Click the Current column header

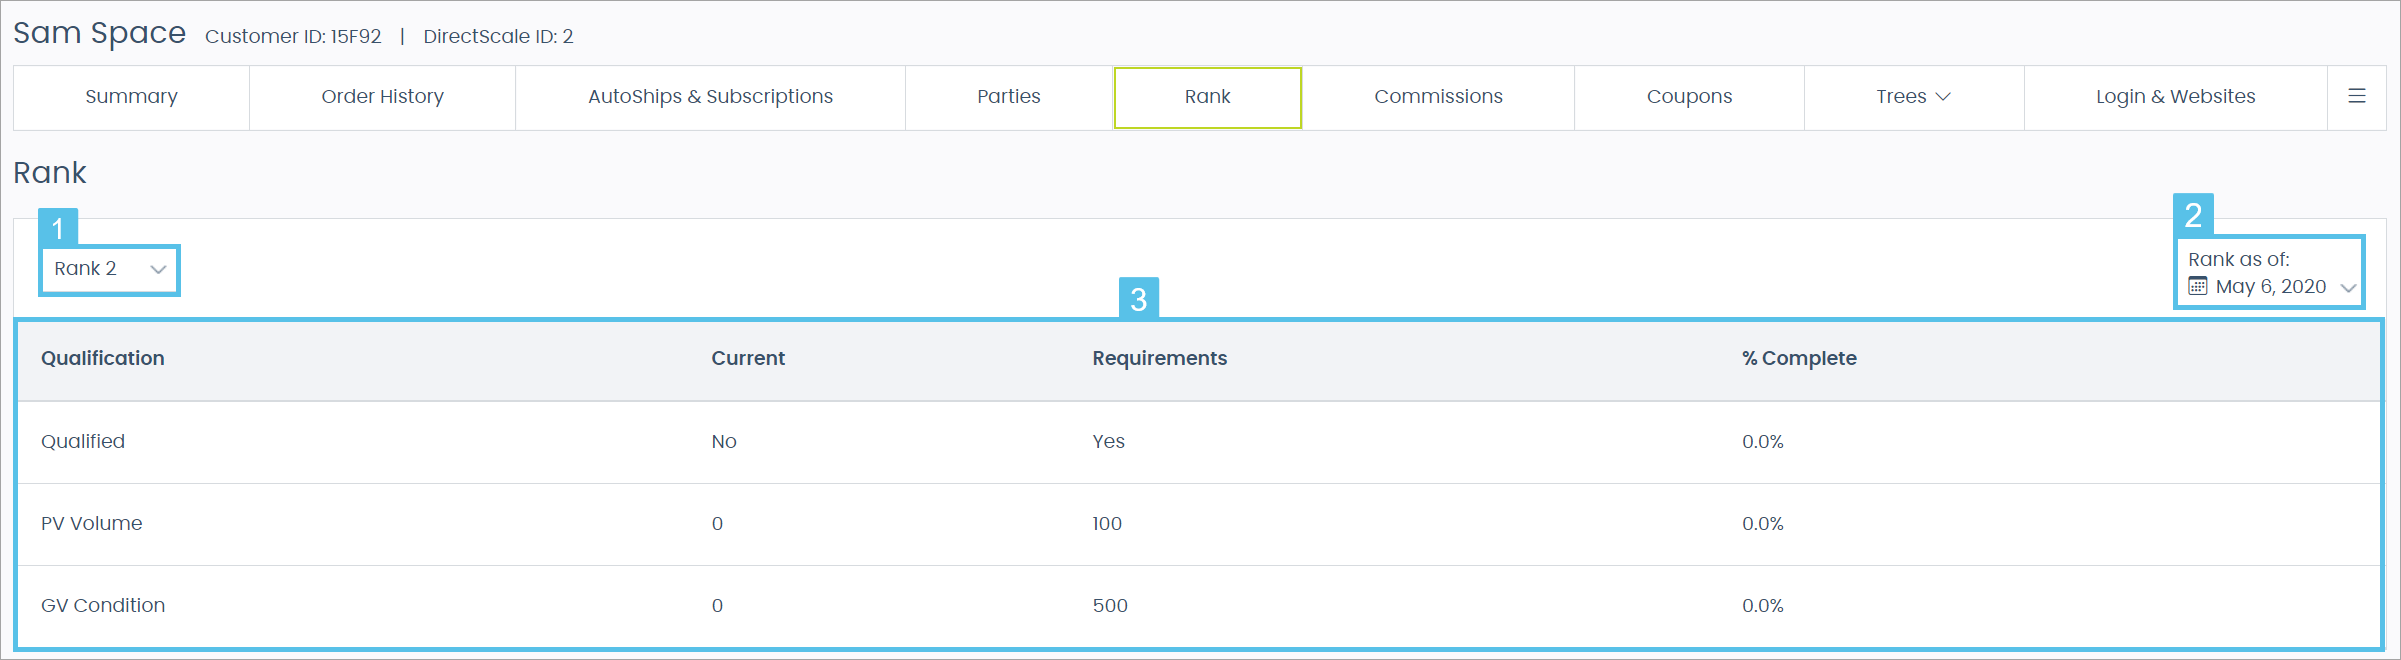point(748,359)
